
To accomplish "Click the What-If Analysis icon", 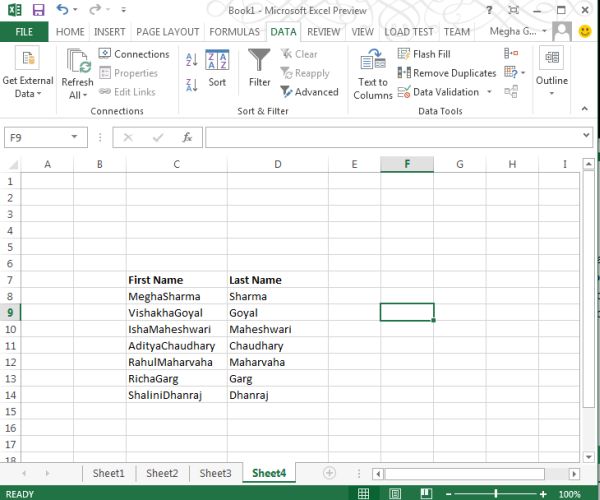I will pyautogui.click(x=511, y=72).
